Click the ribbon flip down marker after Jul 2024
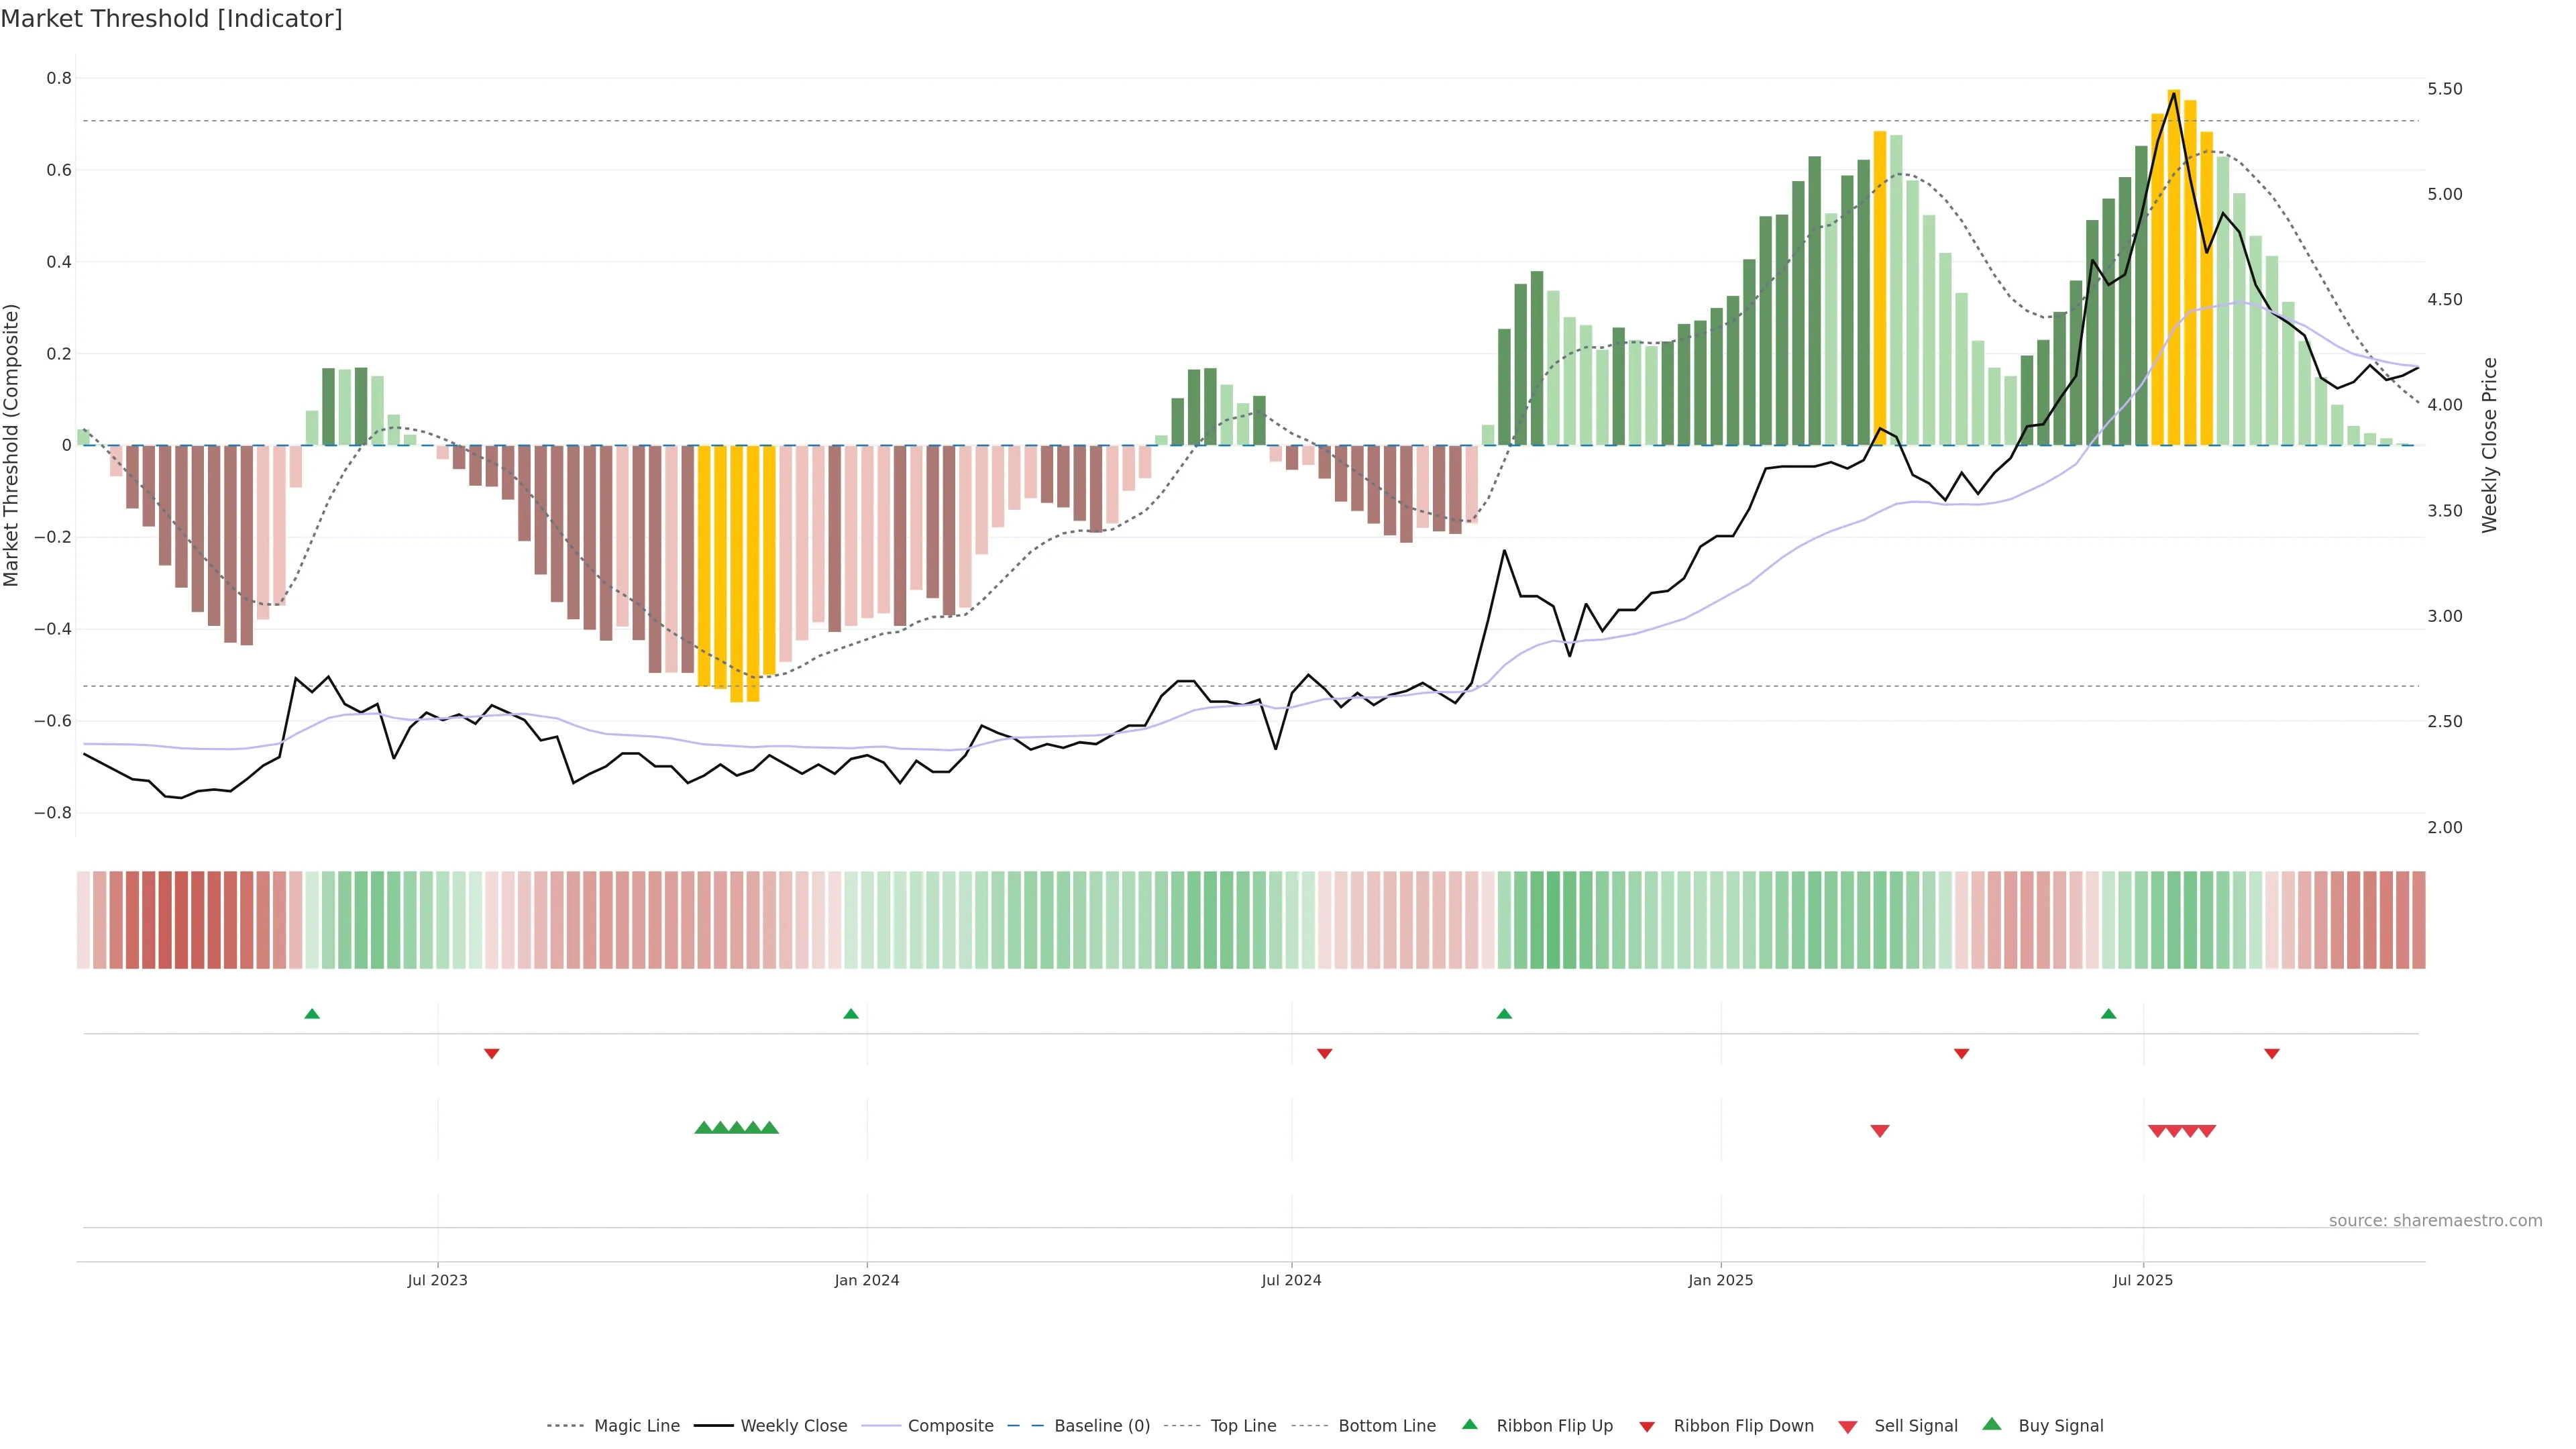The width and height of the screenshot is (2576, 1449). tap(1325, 1054)
